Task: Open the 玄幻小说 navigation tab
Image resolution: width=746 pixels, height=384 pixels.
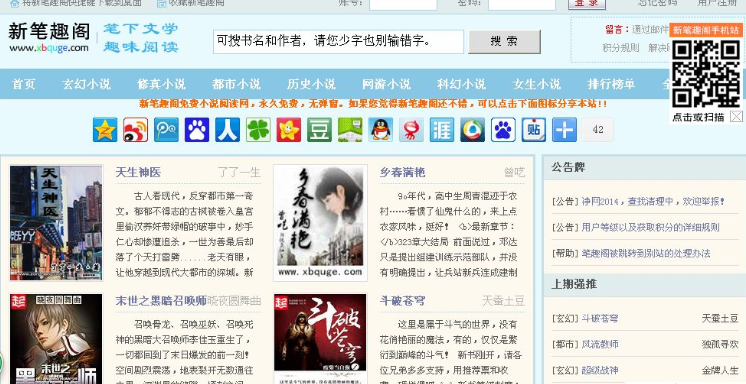Action: click(x=86, y=84)
